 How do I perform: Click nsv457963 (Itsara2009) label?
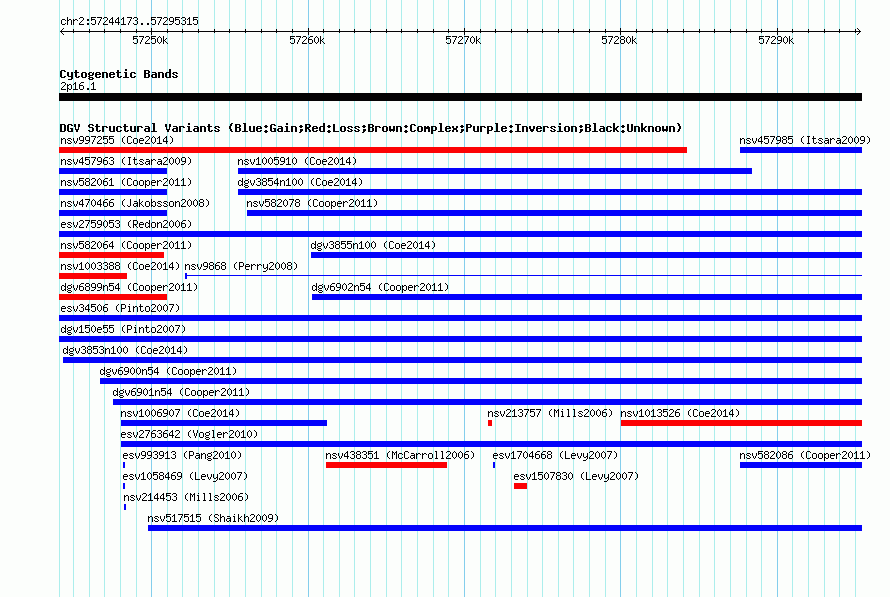tap(126, 161)
